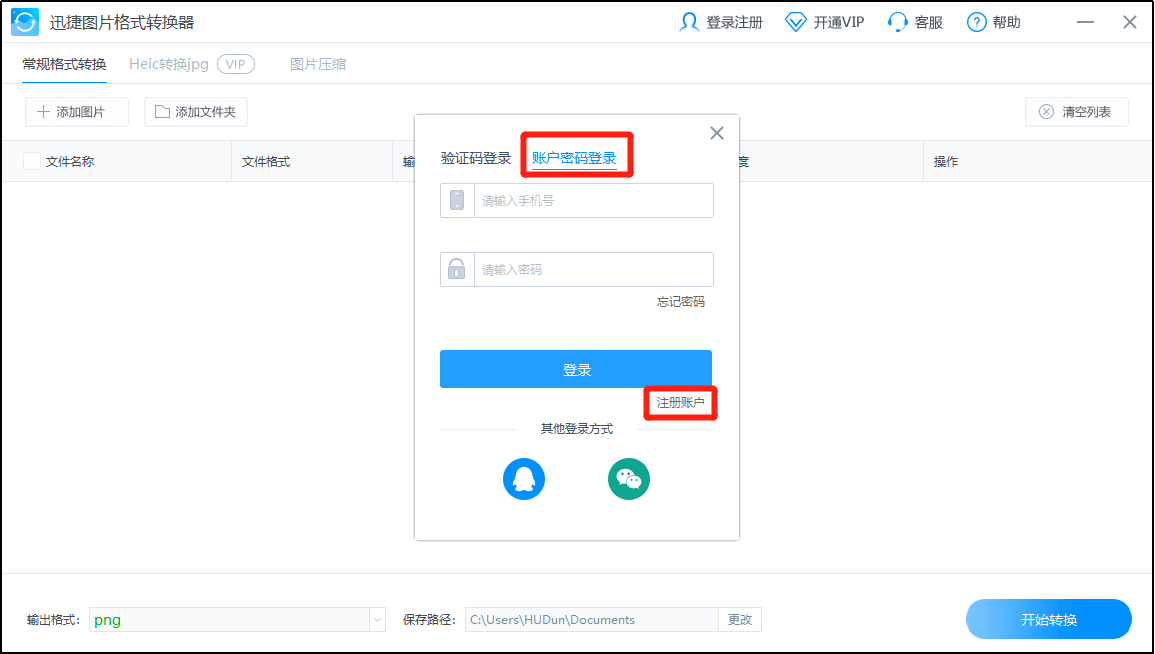Screen dimensions: 1155x654
Task: Click the 忘记密码 link
Action: 681,302
